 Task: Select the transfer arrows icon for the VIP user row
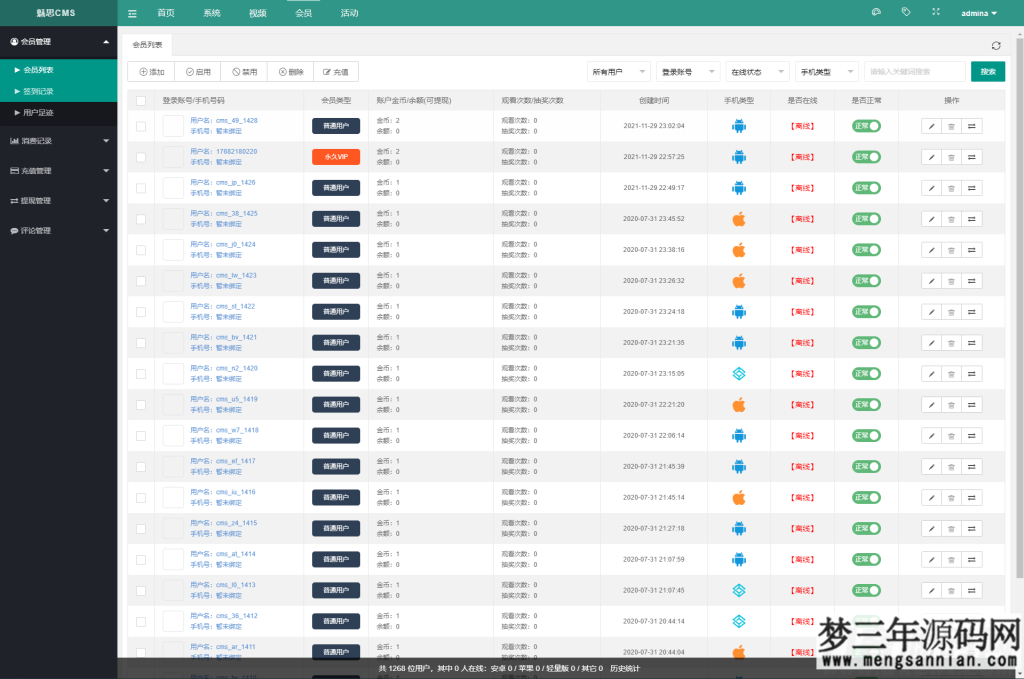(x=971, y=157)
